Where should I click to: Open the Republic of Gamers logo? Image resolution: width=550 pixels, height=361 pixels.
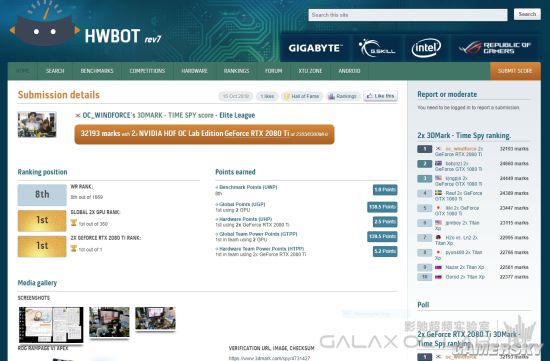click(495, 48)
